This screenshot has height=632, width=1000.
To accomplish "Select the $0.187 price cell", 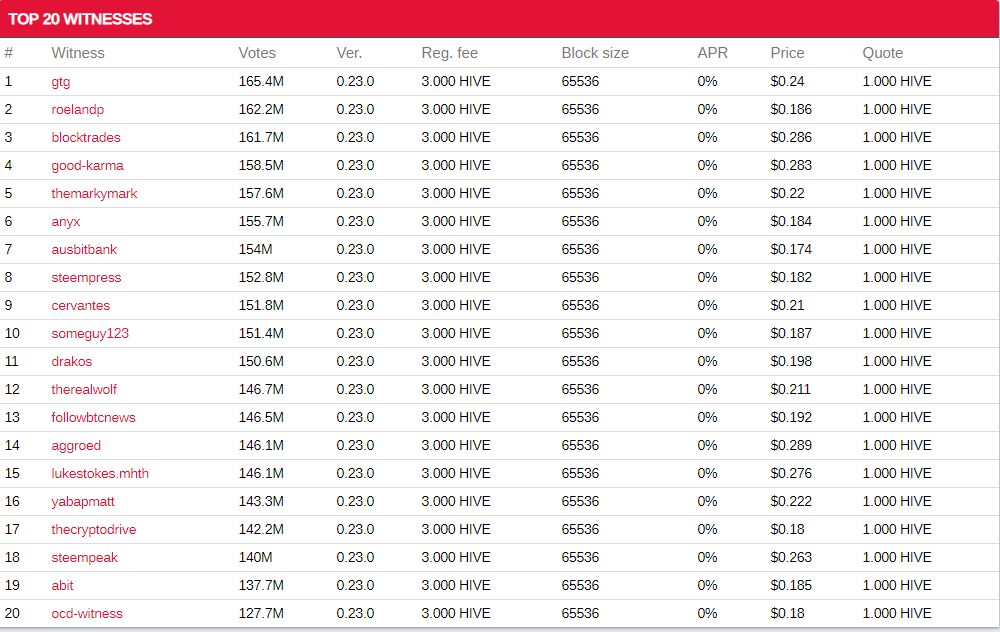I will coord(791,334).
